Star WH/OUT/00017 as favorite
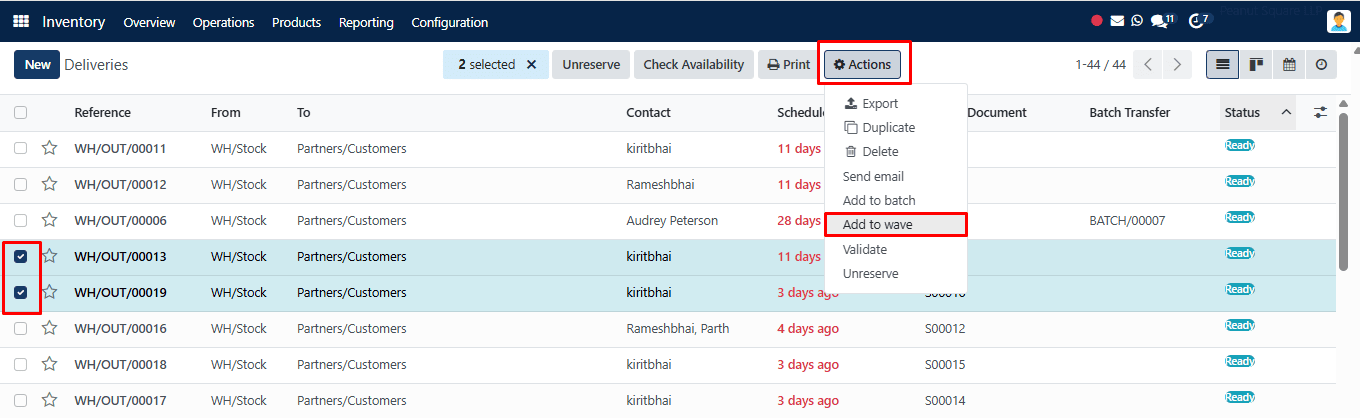This screenshot has width=1360, height=418. 49,401
